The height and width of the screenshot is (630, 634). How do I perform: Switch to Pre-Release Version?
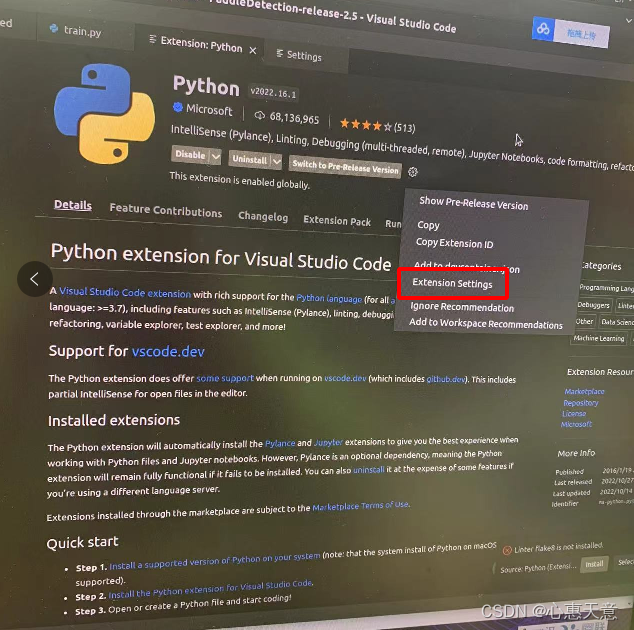click(345, 167)
